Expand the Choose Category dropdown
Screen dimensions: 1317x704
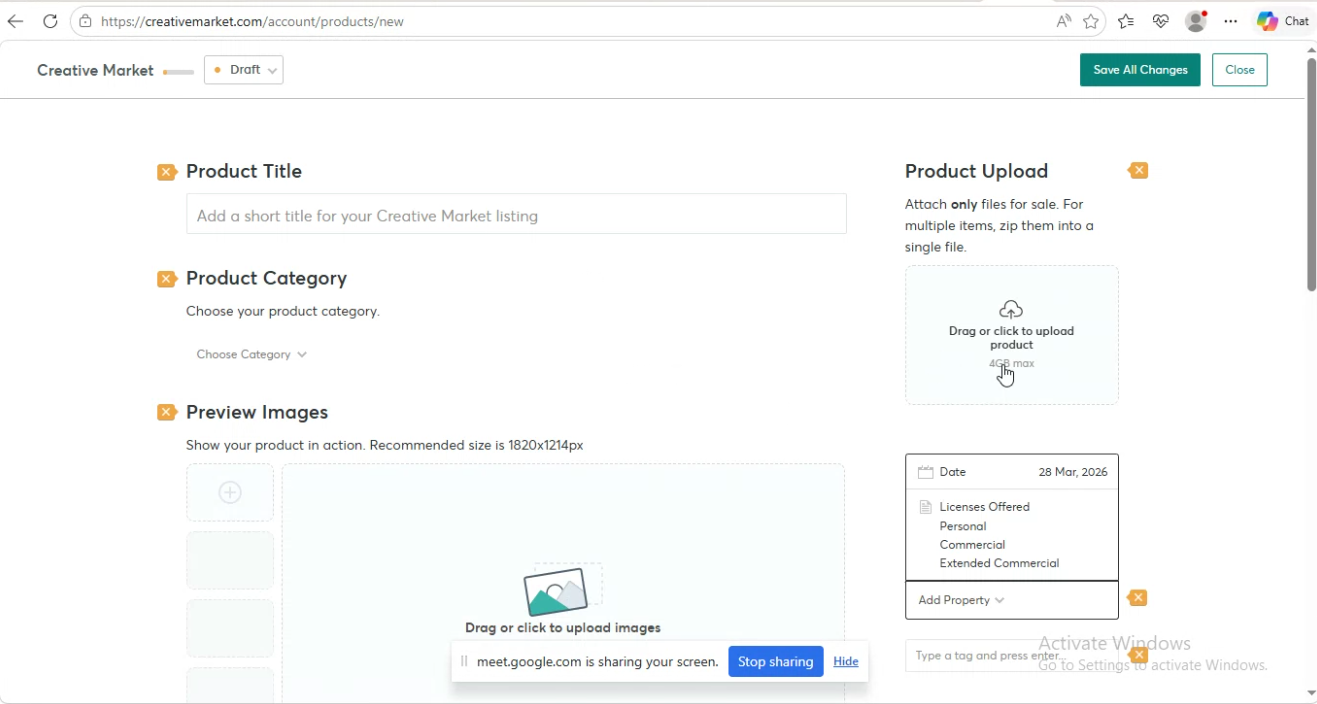click(x=251, y=354)
